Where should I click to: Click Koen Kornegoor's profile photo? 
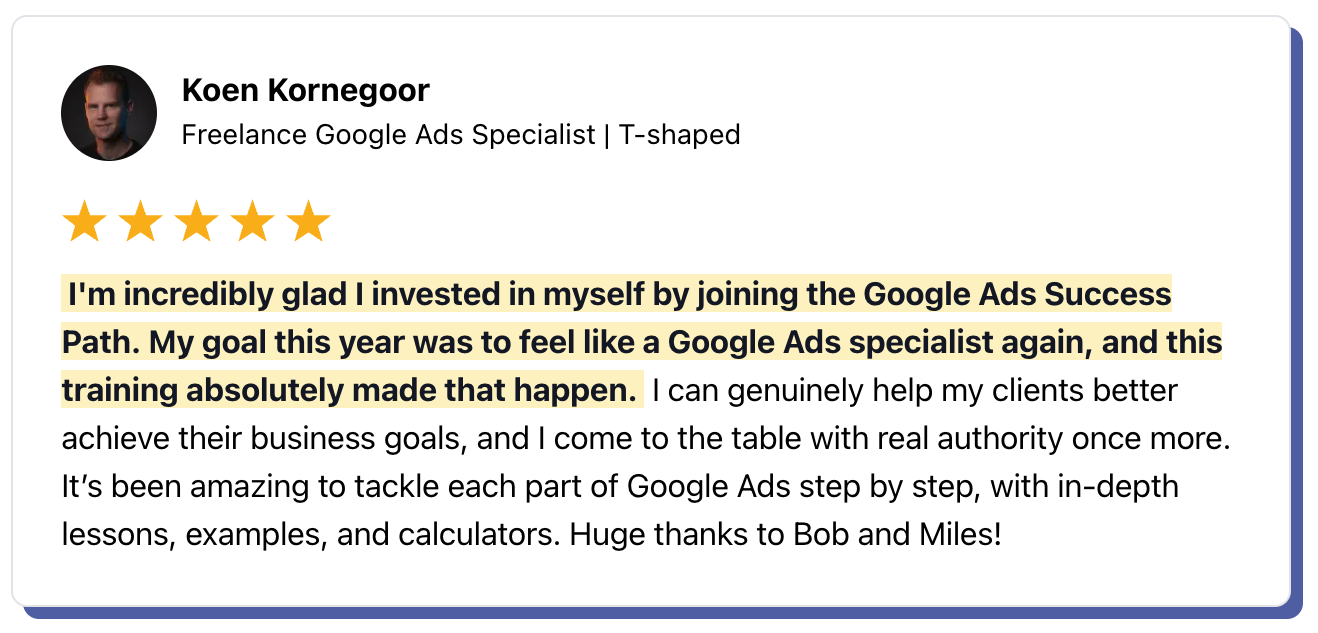(109, 113)
